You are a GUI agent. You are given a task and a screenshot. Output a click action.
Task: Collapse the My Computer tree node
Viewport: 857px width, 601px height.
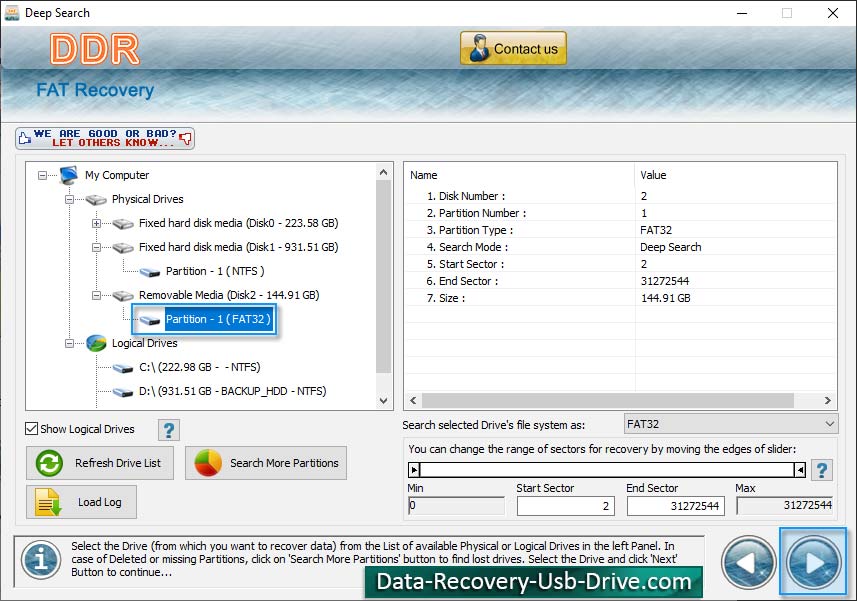pyautogui.click(x=42, y=175)
